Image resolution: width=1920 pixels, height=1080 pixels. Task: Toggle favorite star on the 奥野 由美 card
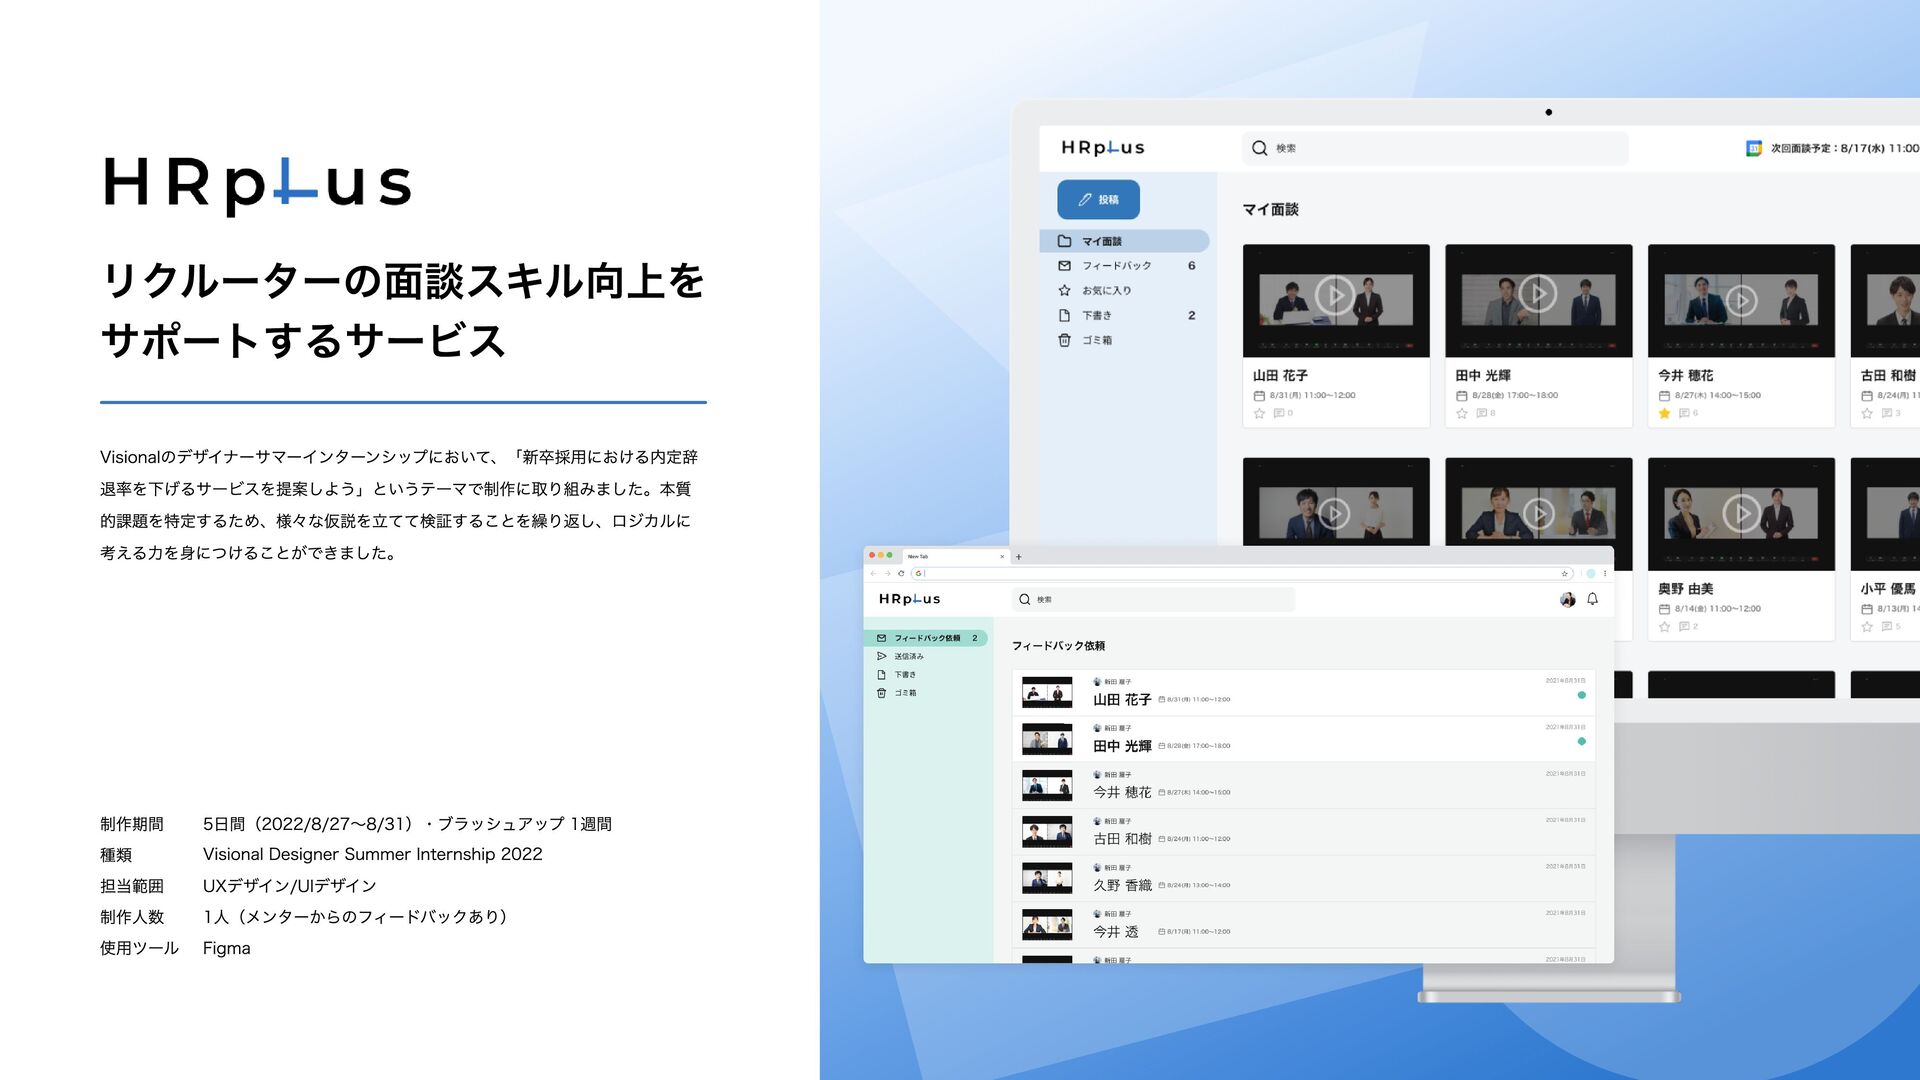[x=1664, y=627]
